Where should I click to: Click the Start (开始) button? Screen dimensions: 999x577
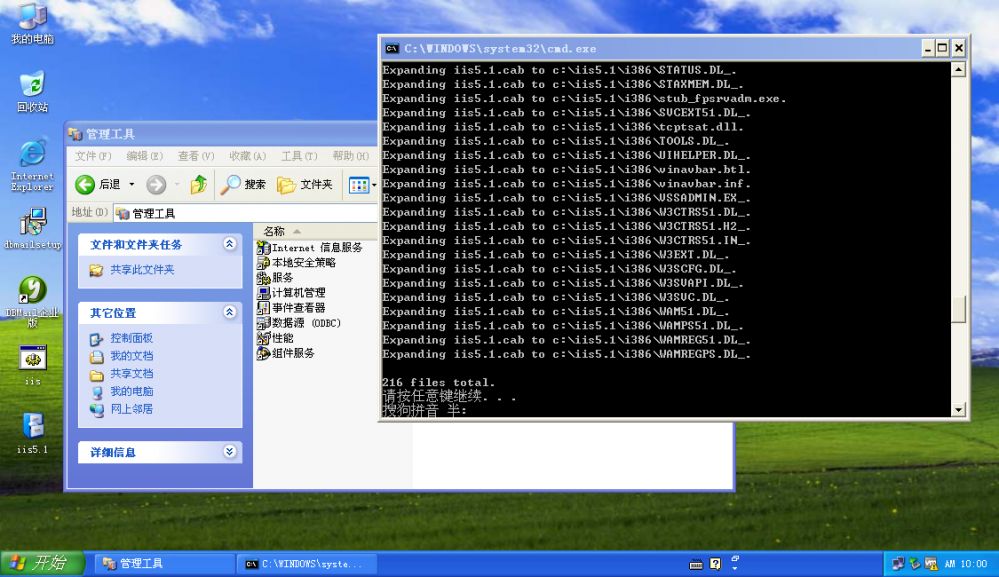[x=42, y=563]
